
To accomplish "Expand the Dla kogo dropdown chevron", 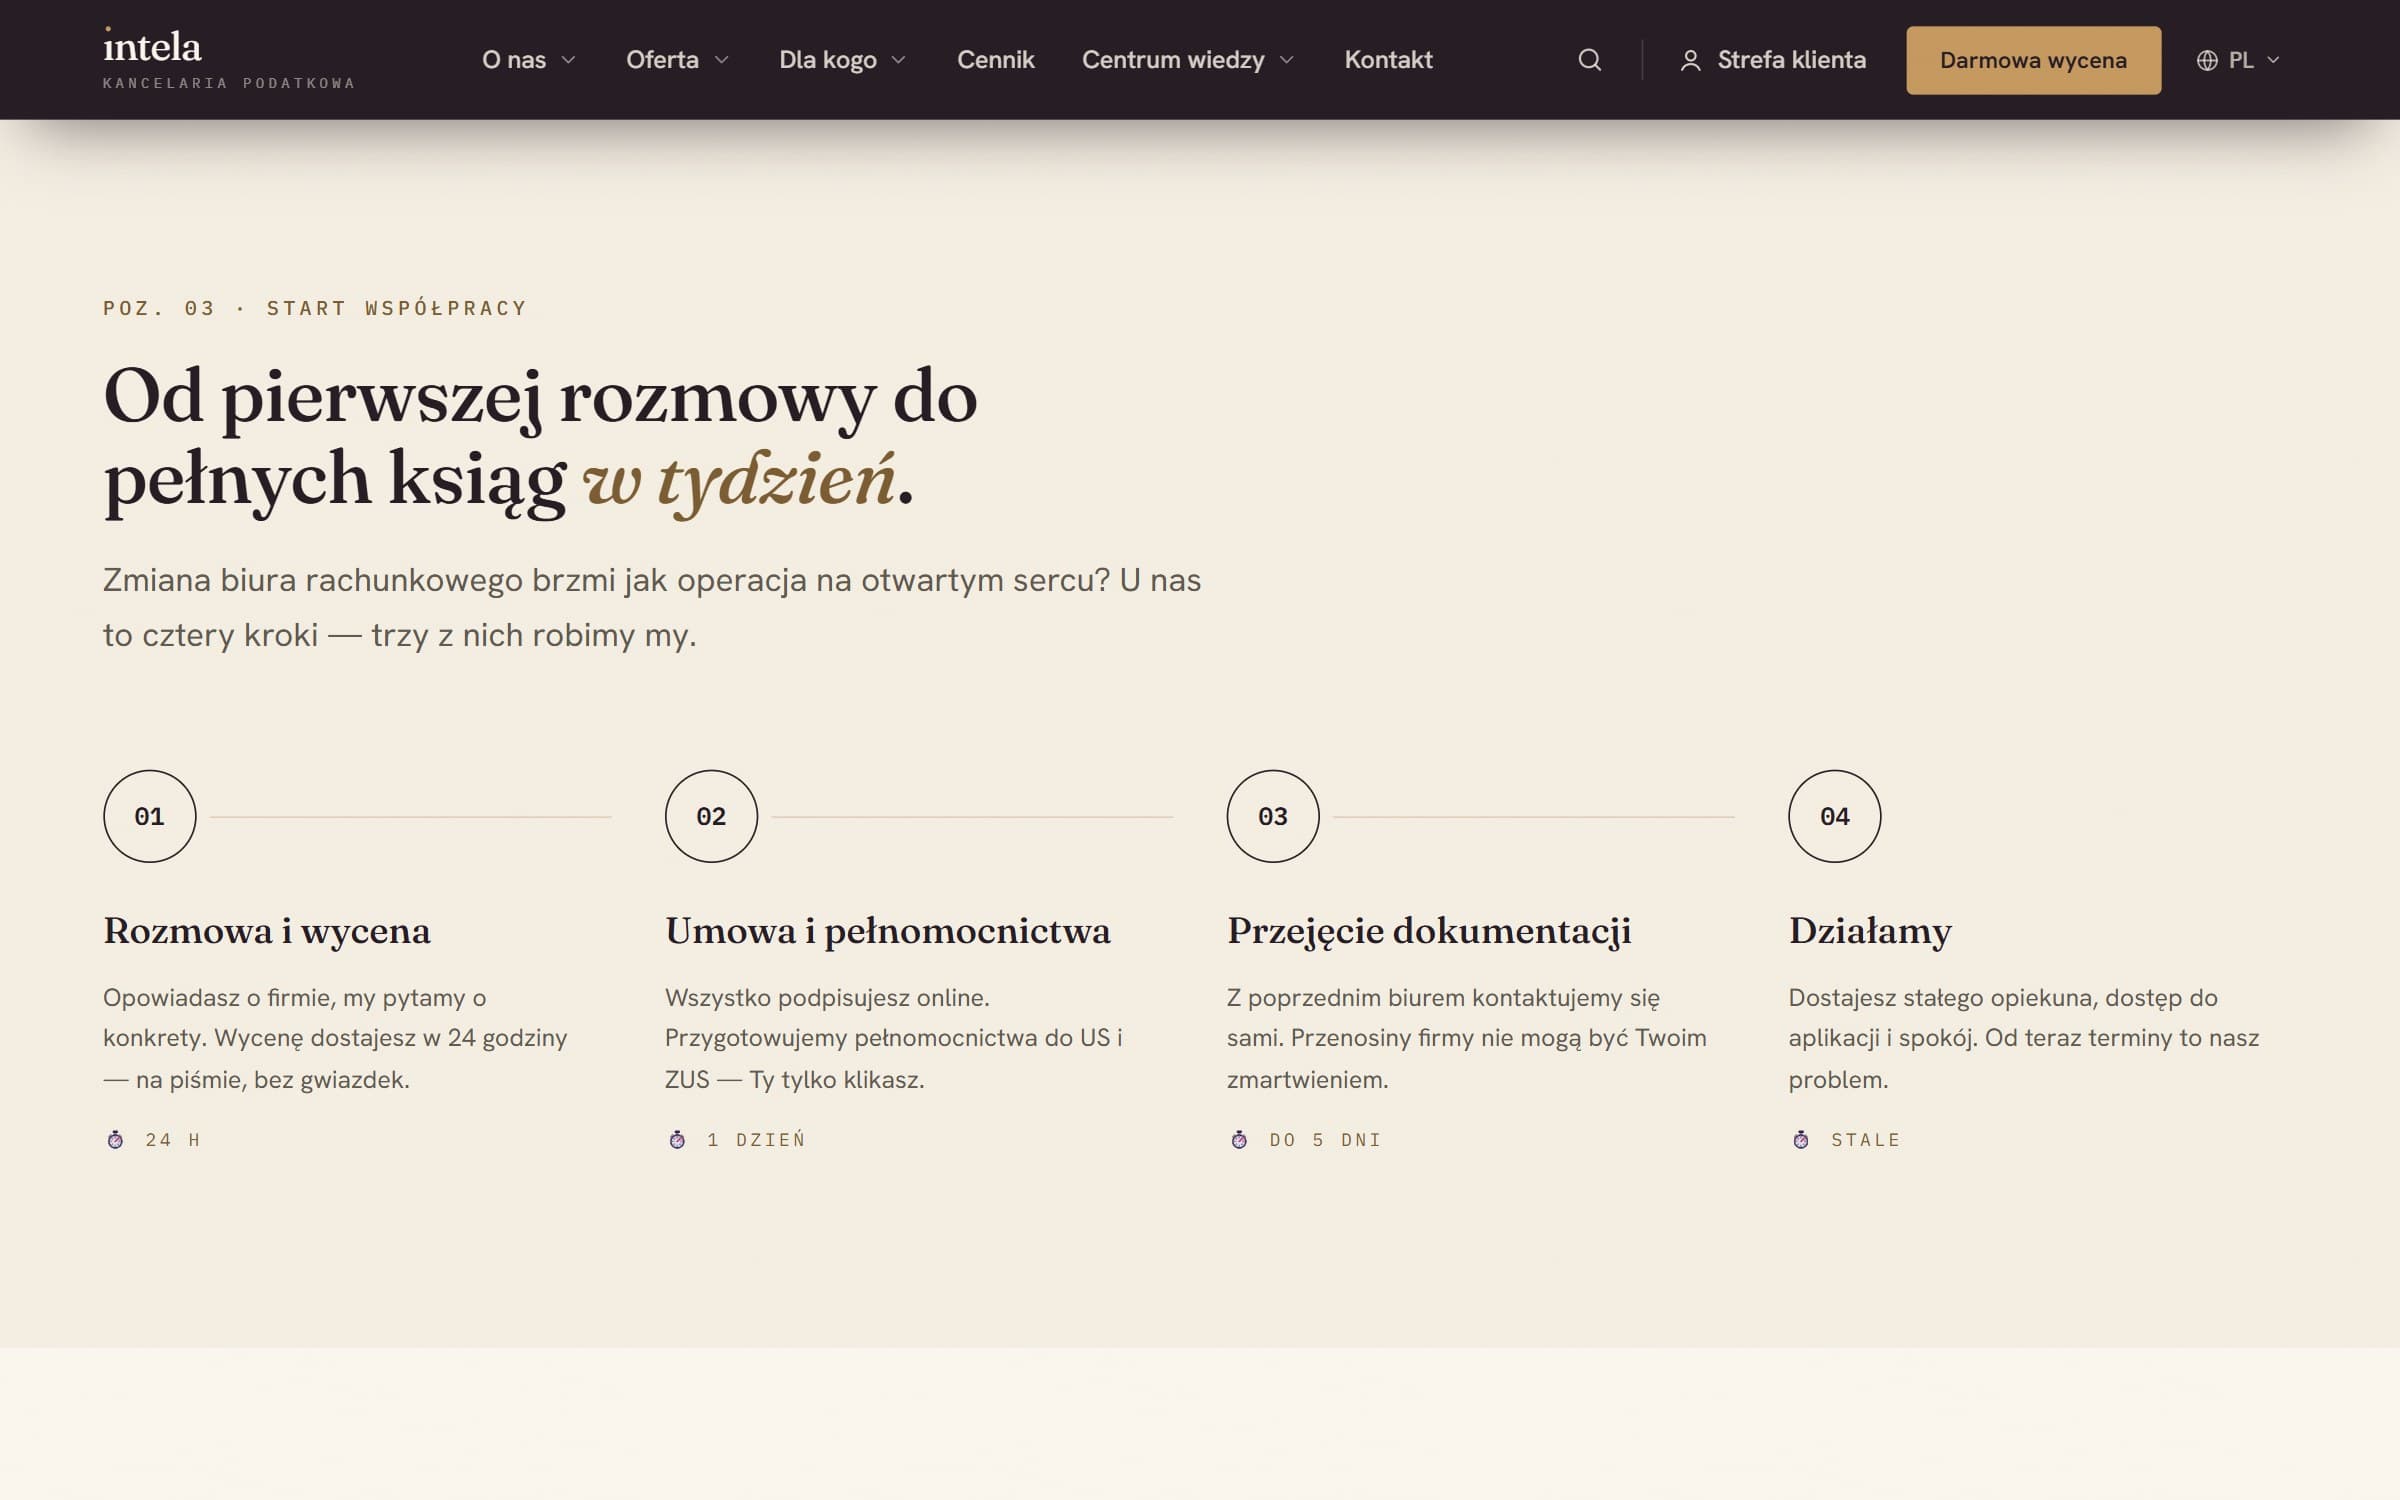I will (899, 60).
